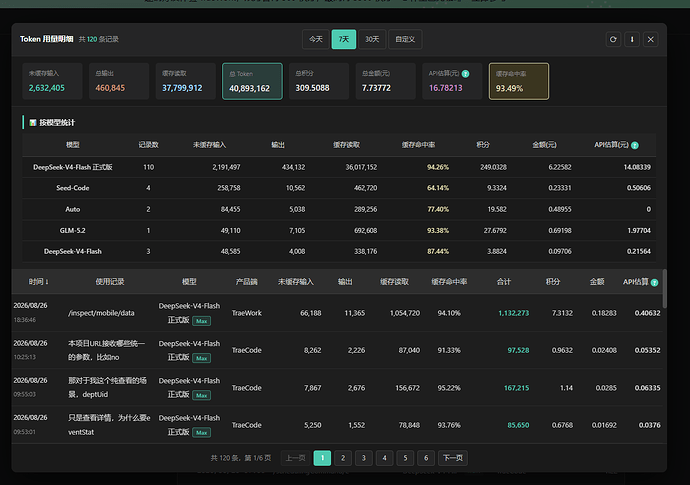The height and width of the screenshot is (485, 690).
Task: Select the 总积分 summary card
Action: coord(319,81)
